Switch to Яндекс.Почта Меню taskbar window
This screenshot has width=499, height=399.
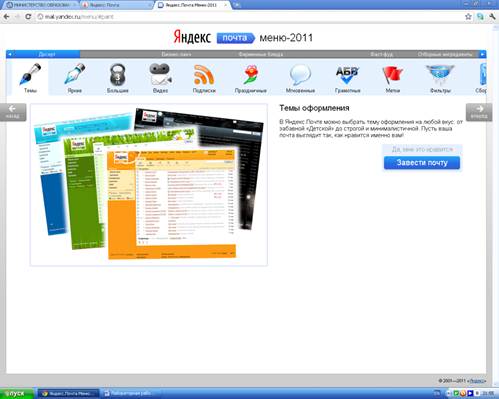coord(68,394)
